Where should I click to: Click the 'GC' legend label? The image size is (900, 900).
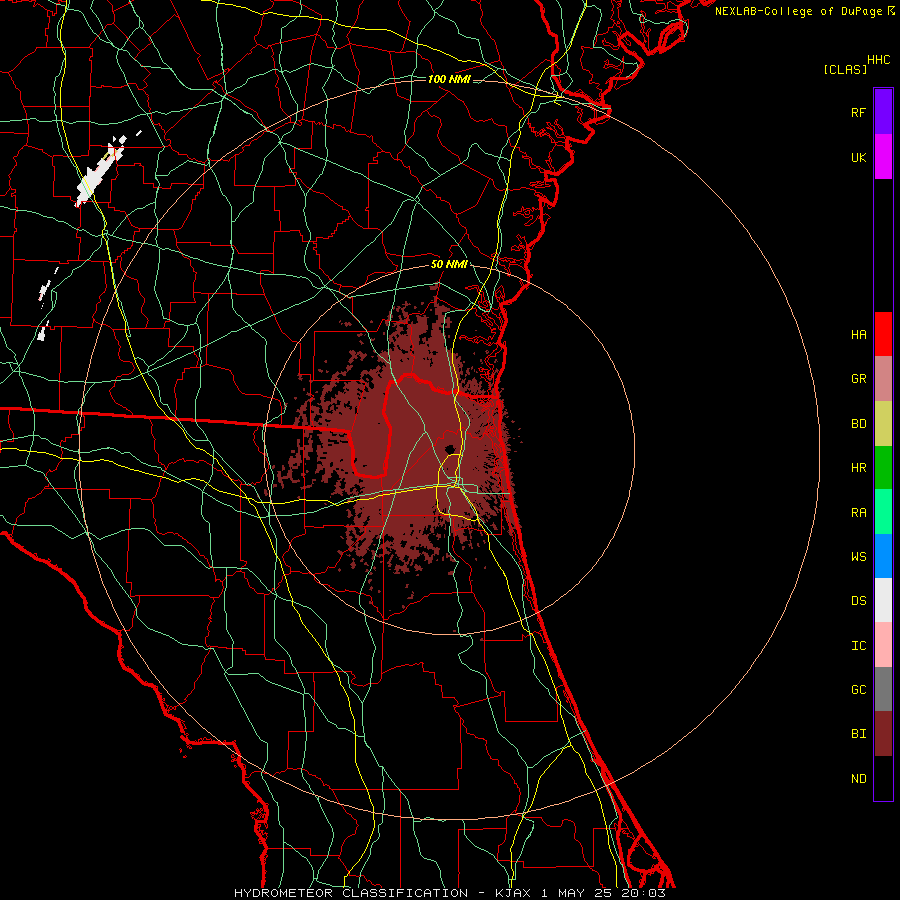pyautogui.click(x=858, y=689)
